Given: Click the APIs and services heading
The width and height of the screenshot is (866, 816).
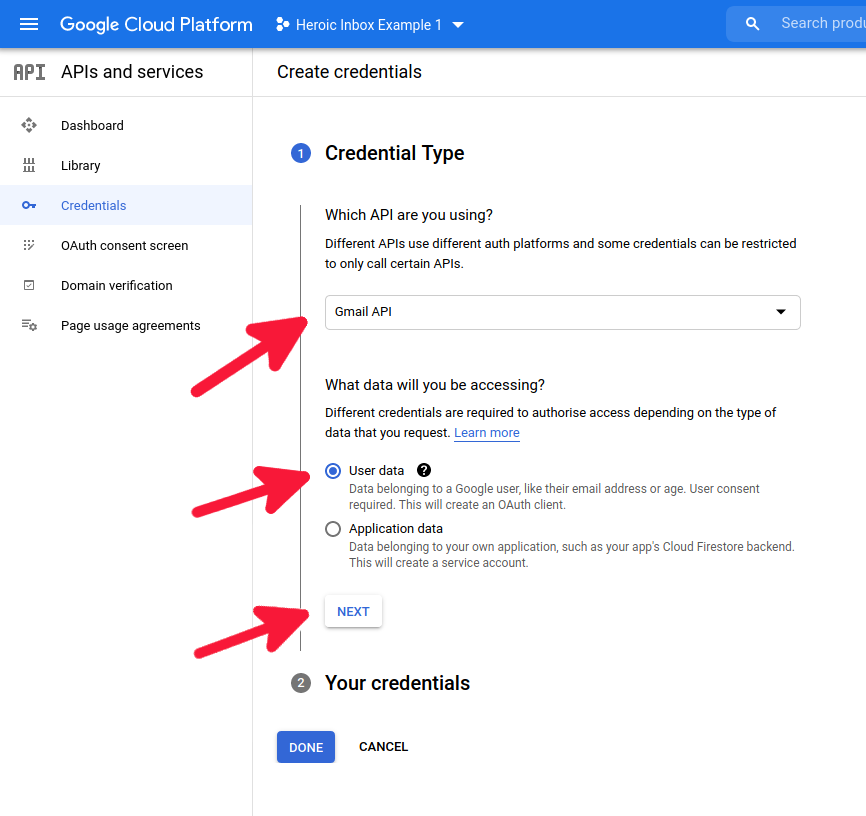Looking at the screenshot, I should click(x=132, y=72).
